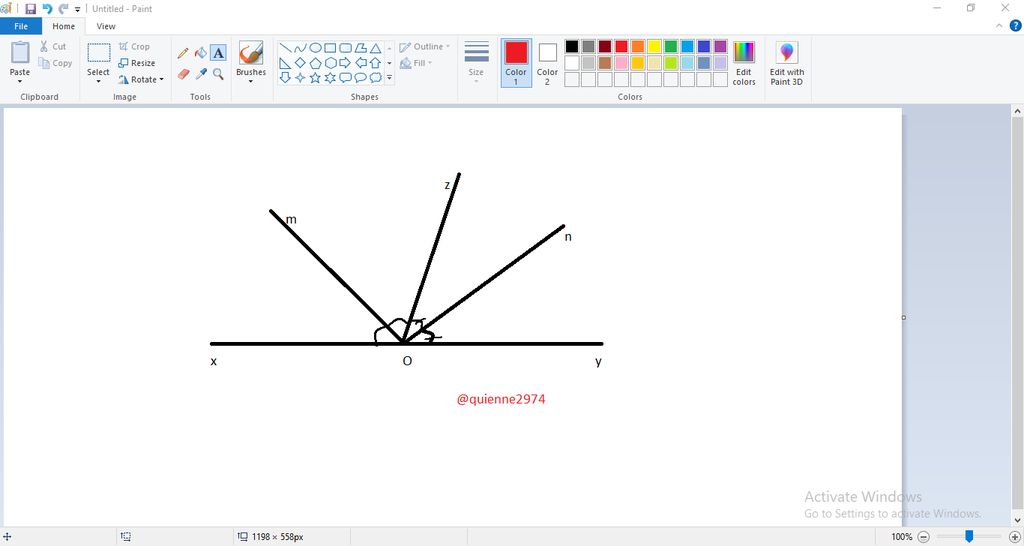
Task: Click the Brushes icon
Action: pyautogui.click(x=251, y=53)
